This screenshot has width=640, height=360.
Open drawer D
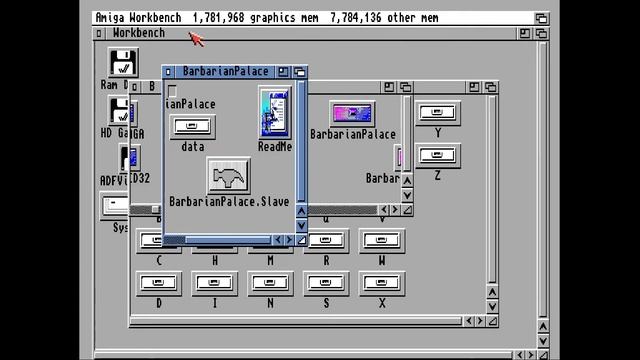click(159, 283)
